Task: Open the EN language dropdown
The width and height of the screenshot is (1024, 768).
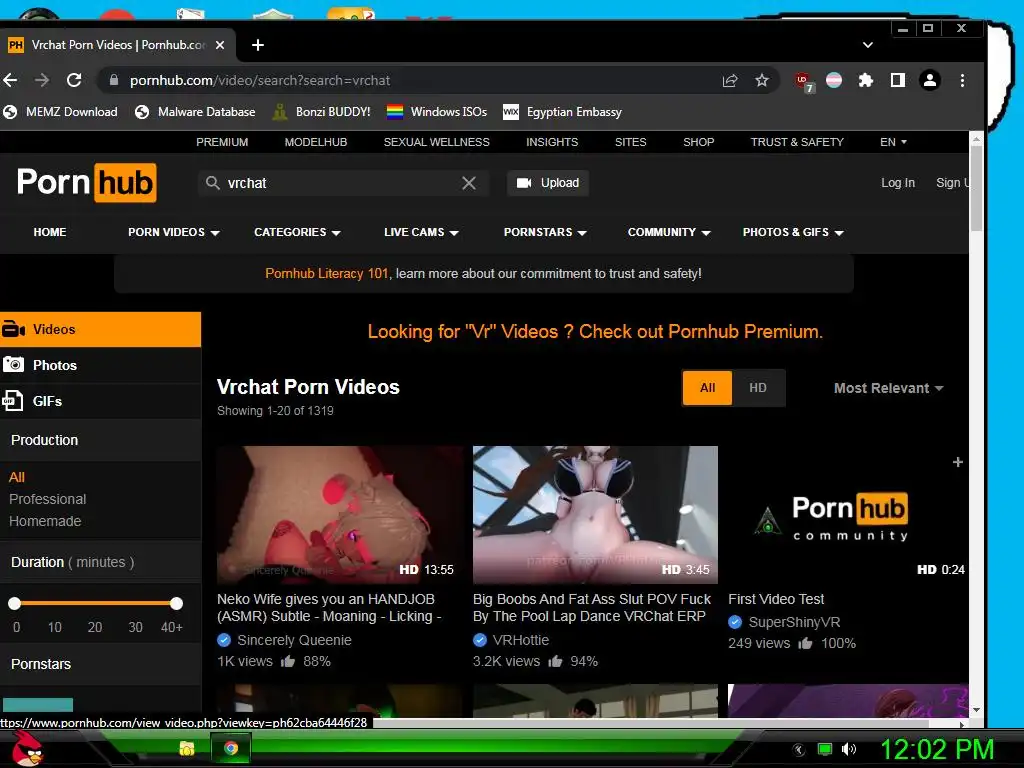Action: [x=893, y=142]
